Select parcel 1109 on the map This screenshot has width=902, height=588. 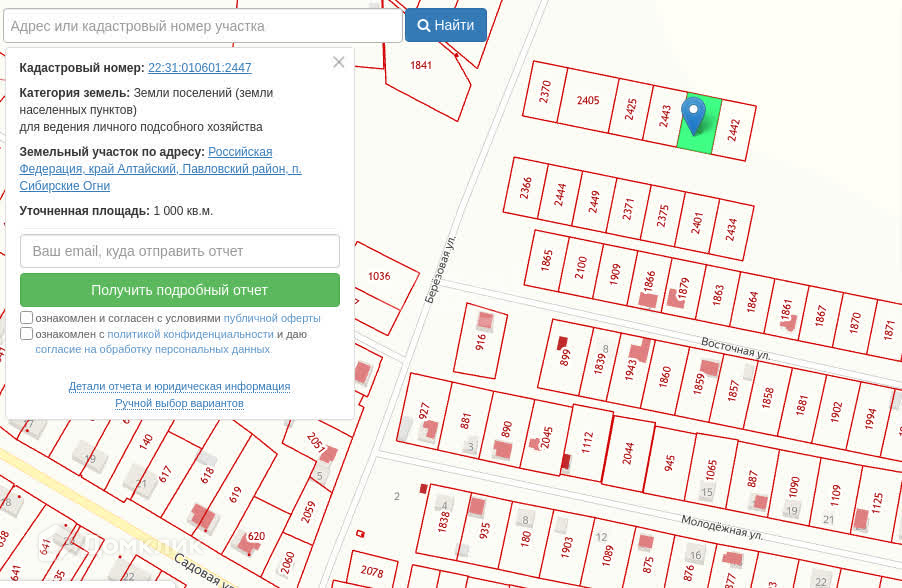tap(835, 495)
